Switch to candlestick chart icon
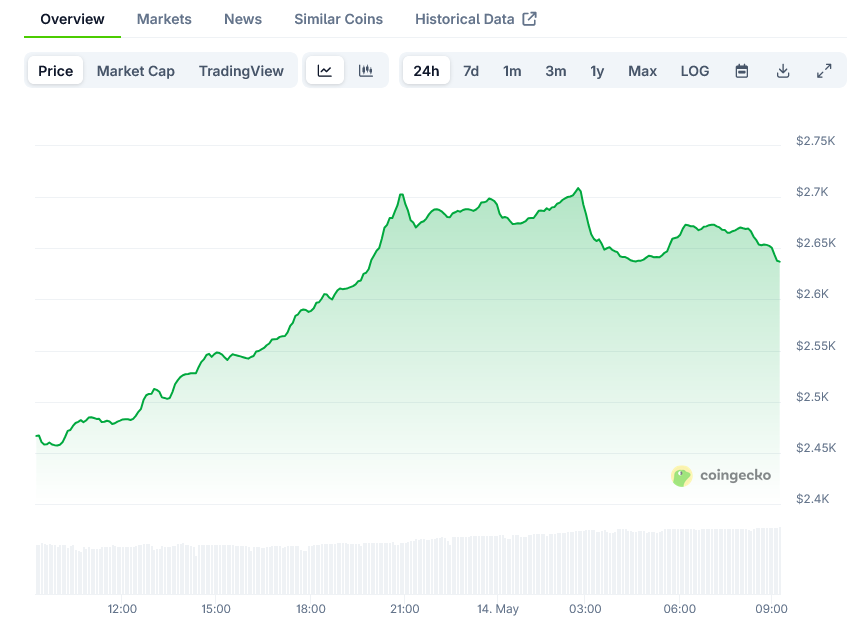 366,71
